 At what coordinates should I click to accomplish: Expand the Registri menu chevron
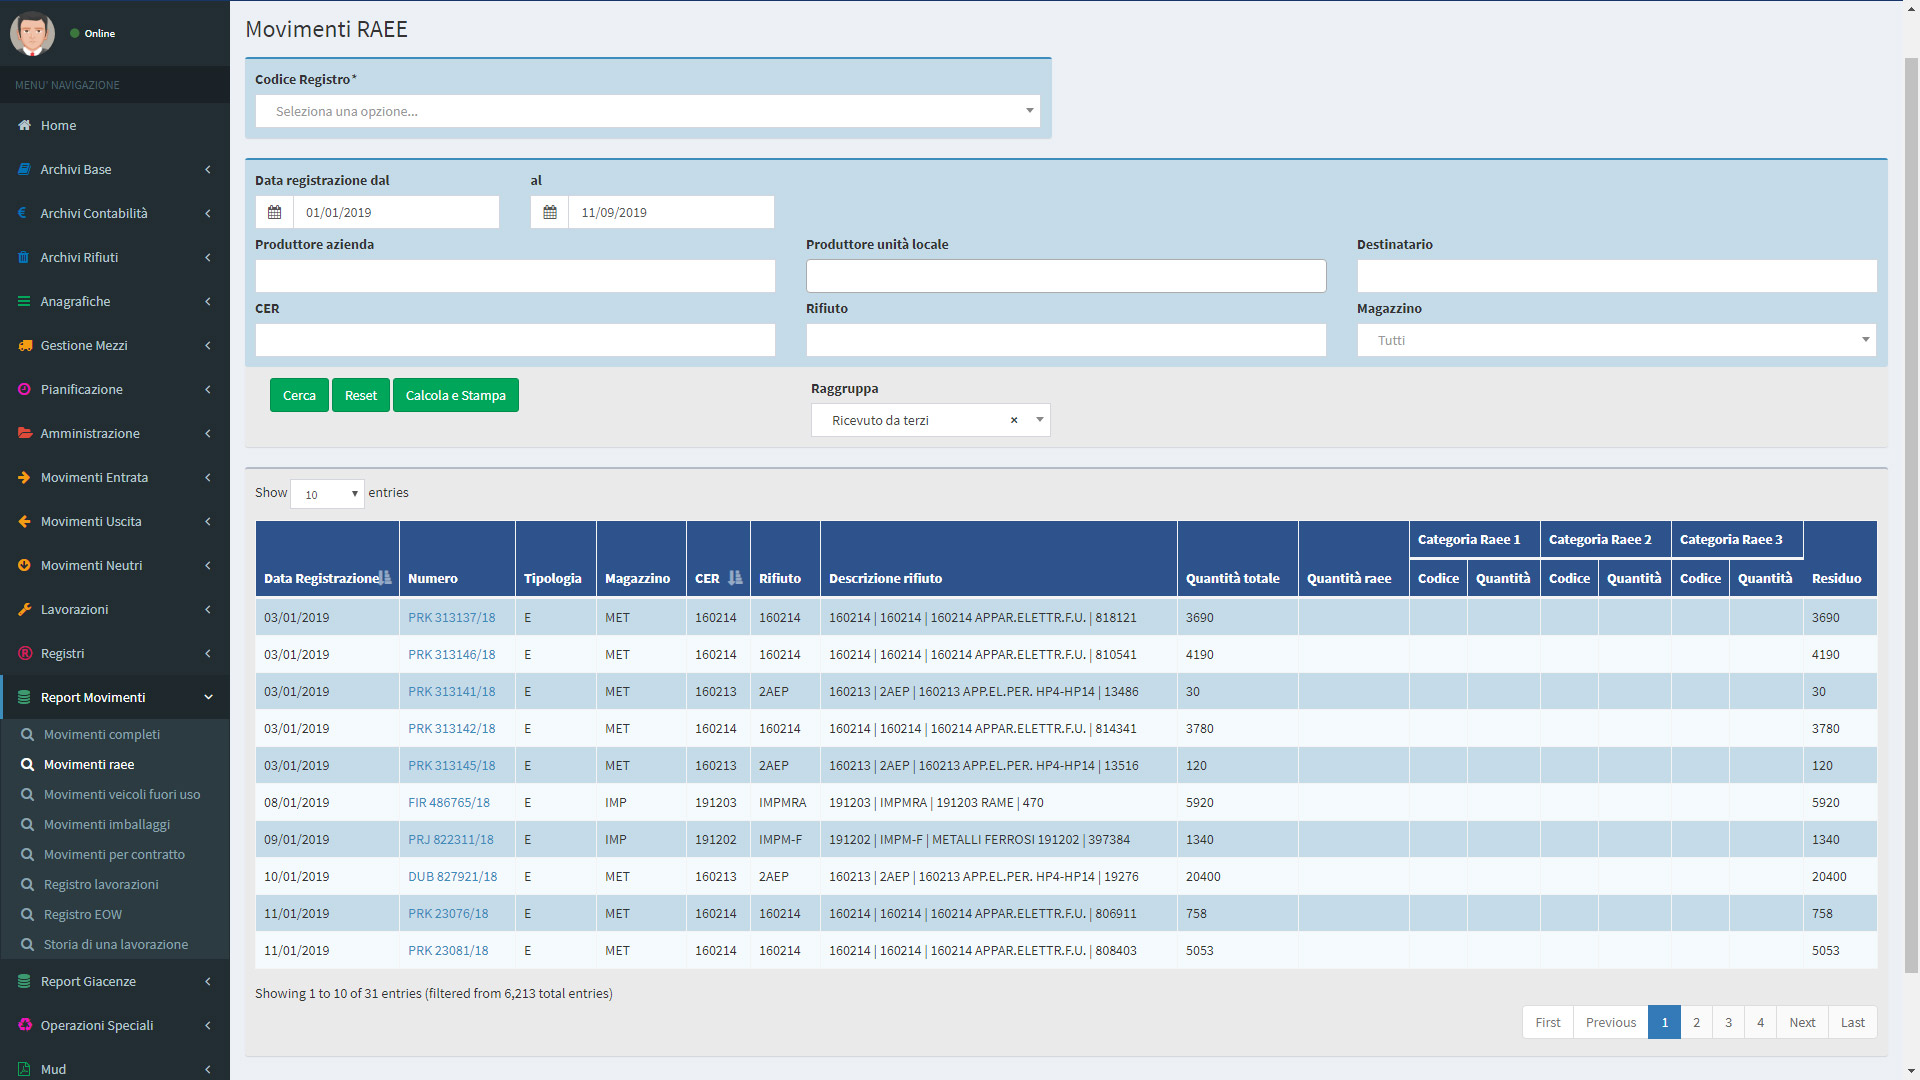coord(208,653)
